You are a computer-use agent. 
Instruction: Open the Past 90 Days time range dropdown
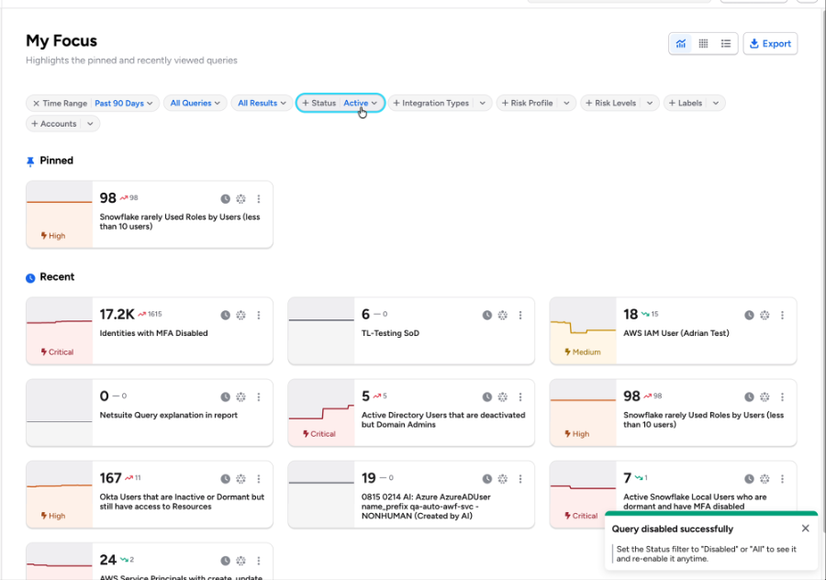click(123, 103)
